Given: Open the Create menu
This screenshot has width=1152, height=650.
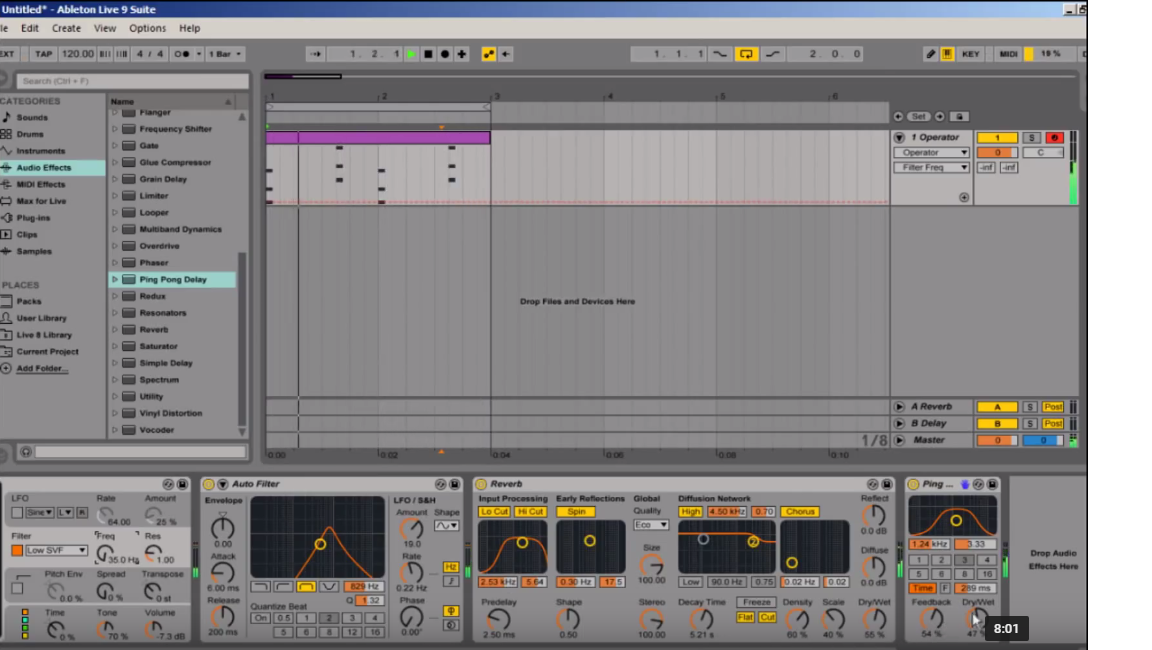Looking at the screenshot, I should (66, 28).
